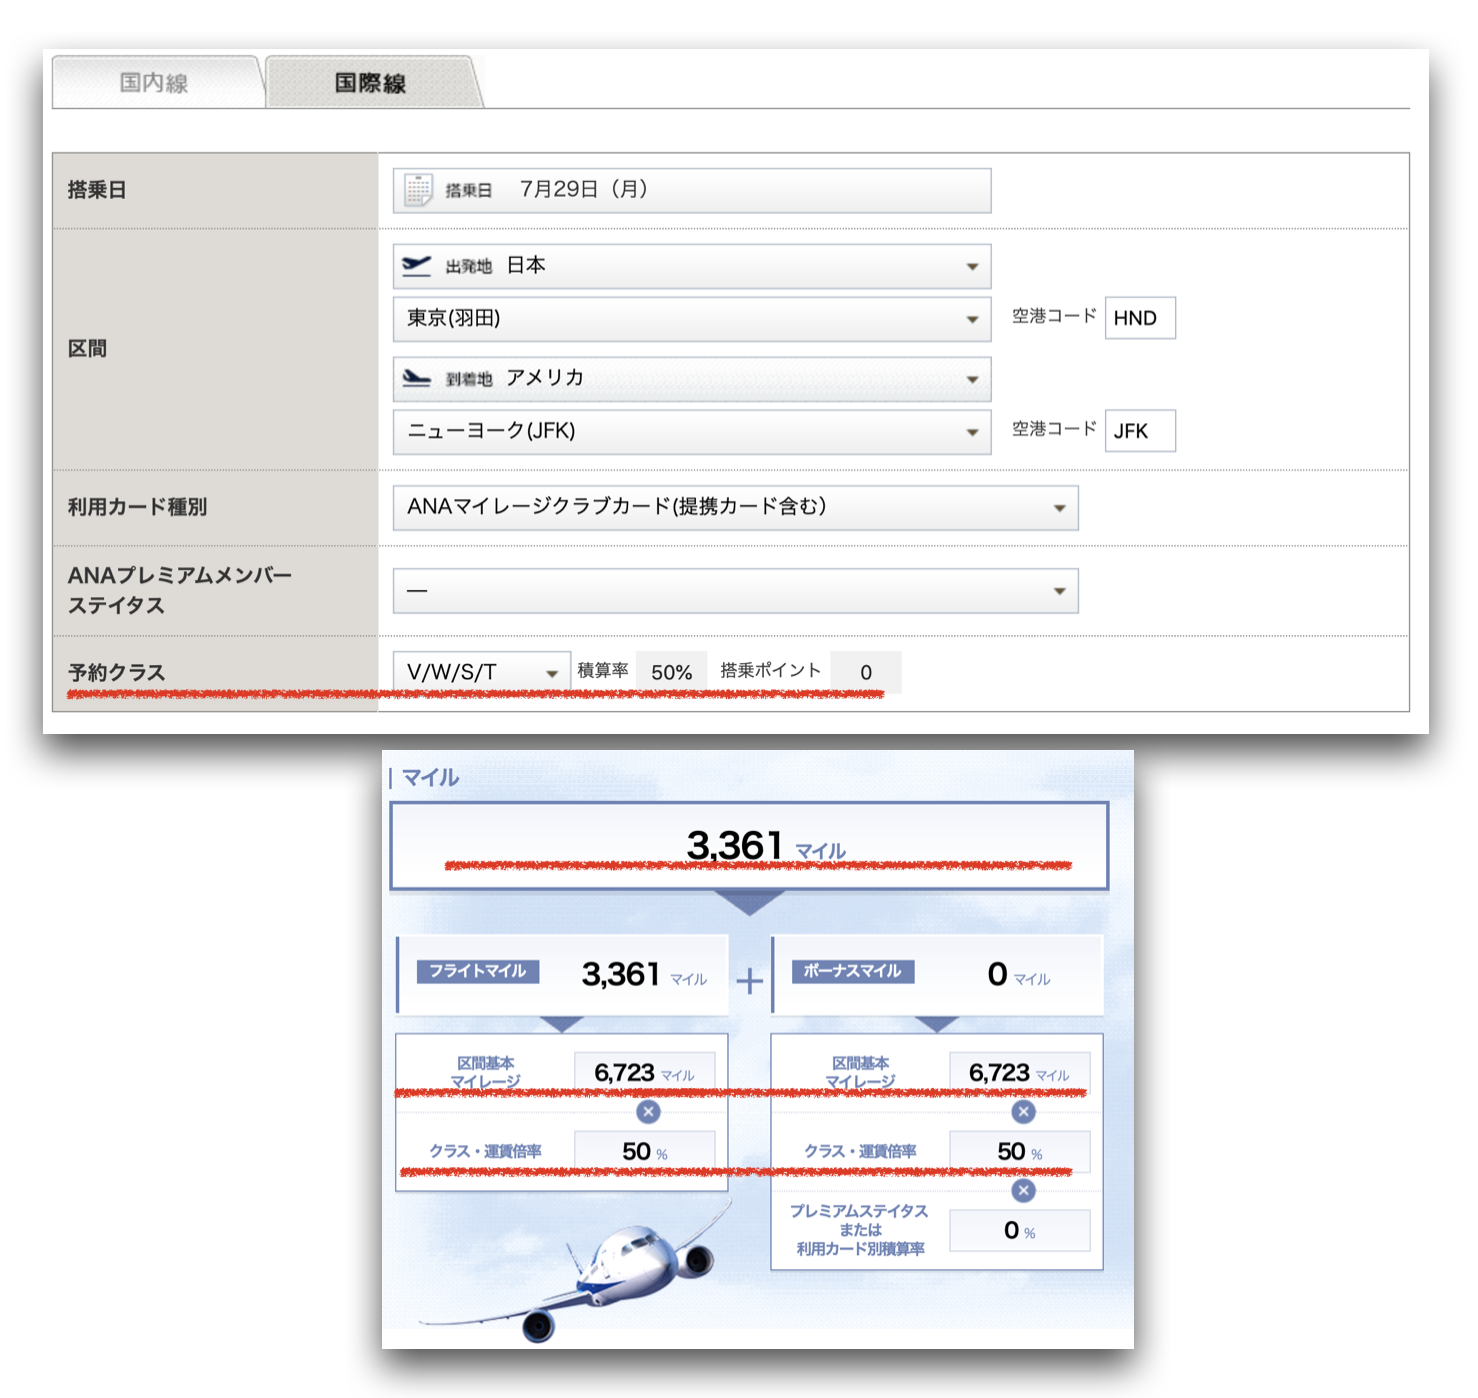Click 6,723 マイル under フライトマイル
This screenshot has height=1398, width=1478.
[x=644, y=1073]
